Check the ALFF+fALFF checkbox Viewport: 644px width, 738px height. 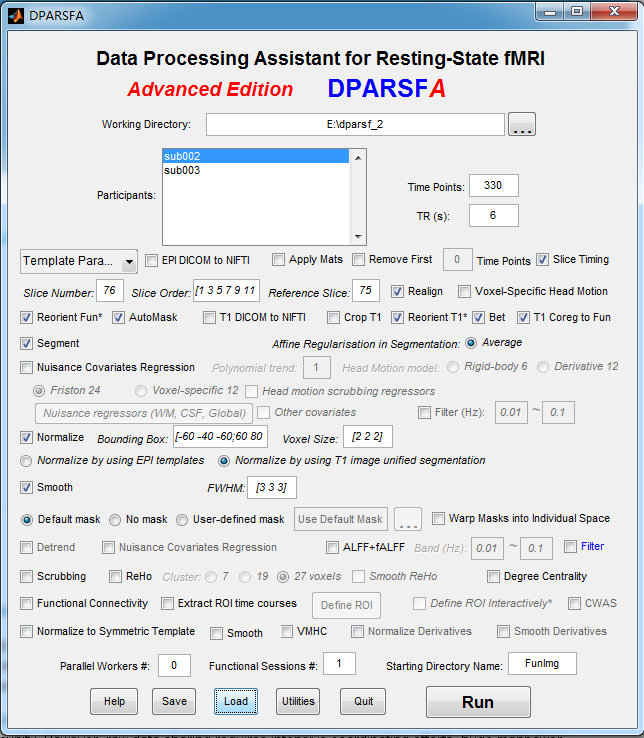(332, 547)
